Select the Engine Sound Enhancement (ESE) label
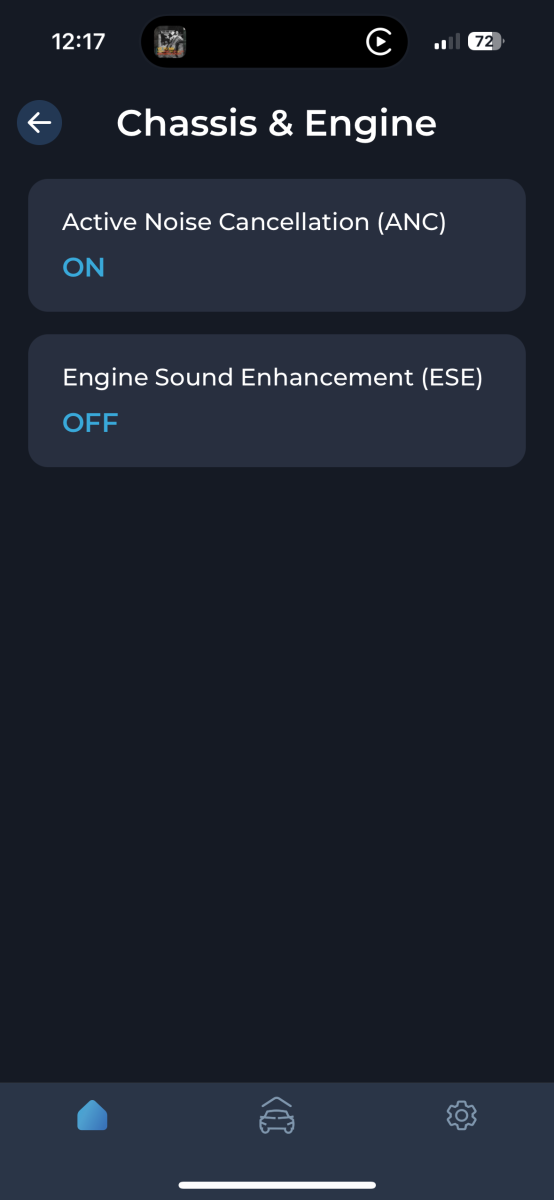Screen dimensions: 554x1200 tap(272, 378)
